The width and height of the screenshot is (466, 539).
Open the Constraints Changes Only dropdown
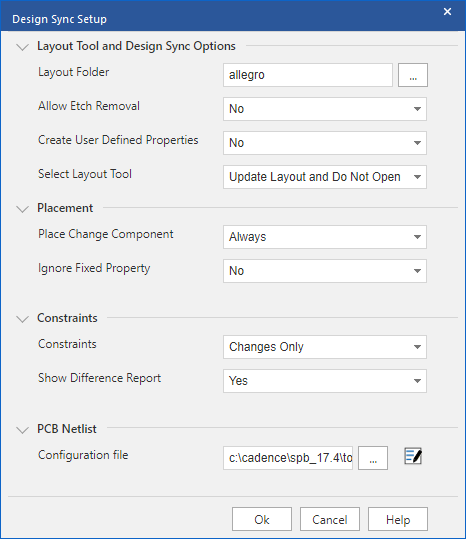pos(325,347)
